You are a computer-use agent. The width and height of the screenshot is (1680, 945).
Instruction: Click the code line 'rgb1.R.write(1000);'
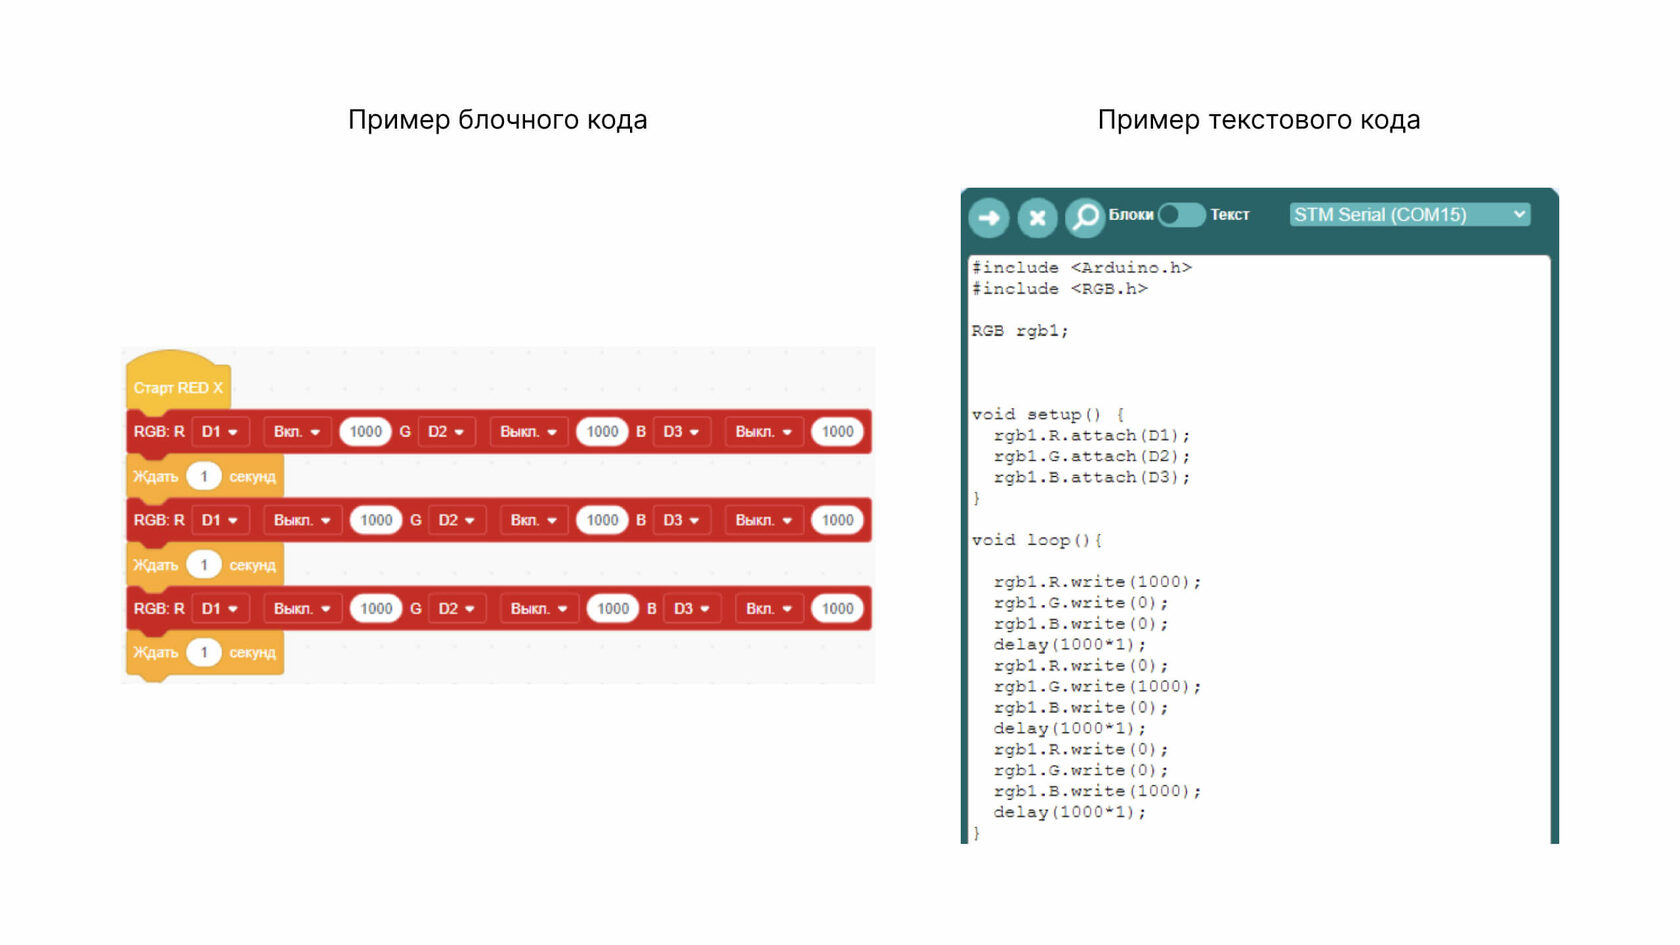1097,582
